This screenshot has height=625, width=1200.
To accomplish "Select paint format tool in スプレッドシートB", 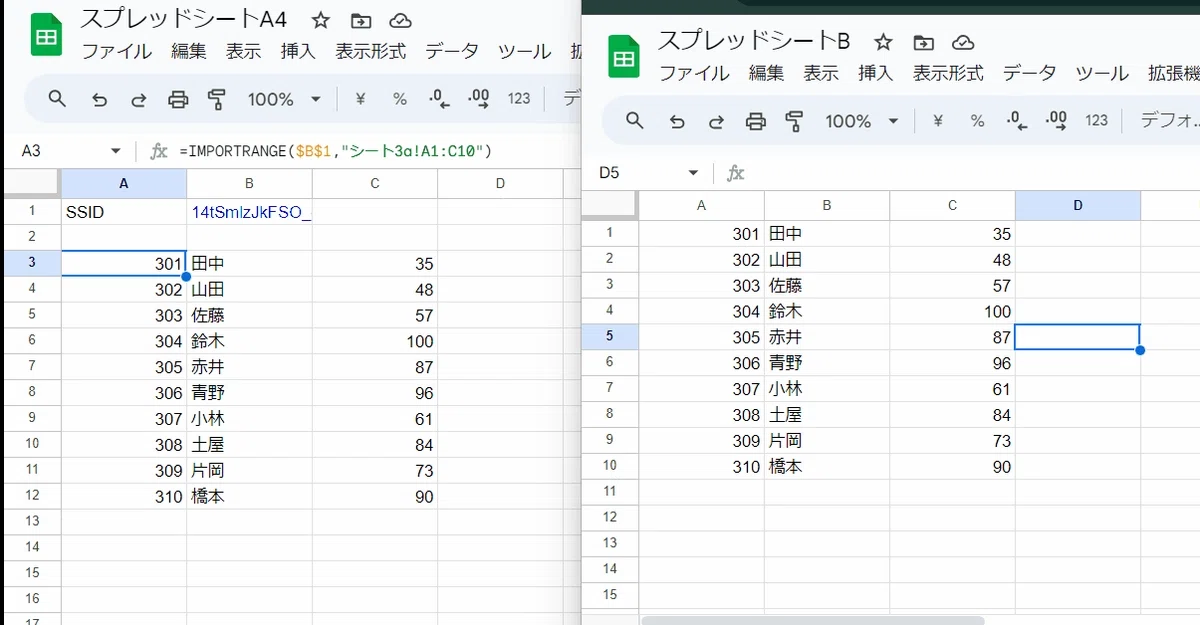I will [x=795, y=121].
